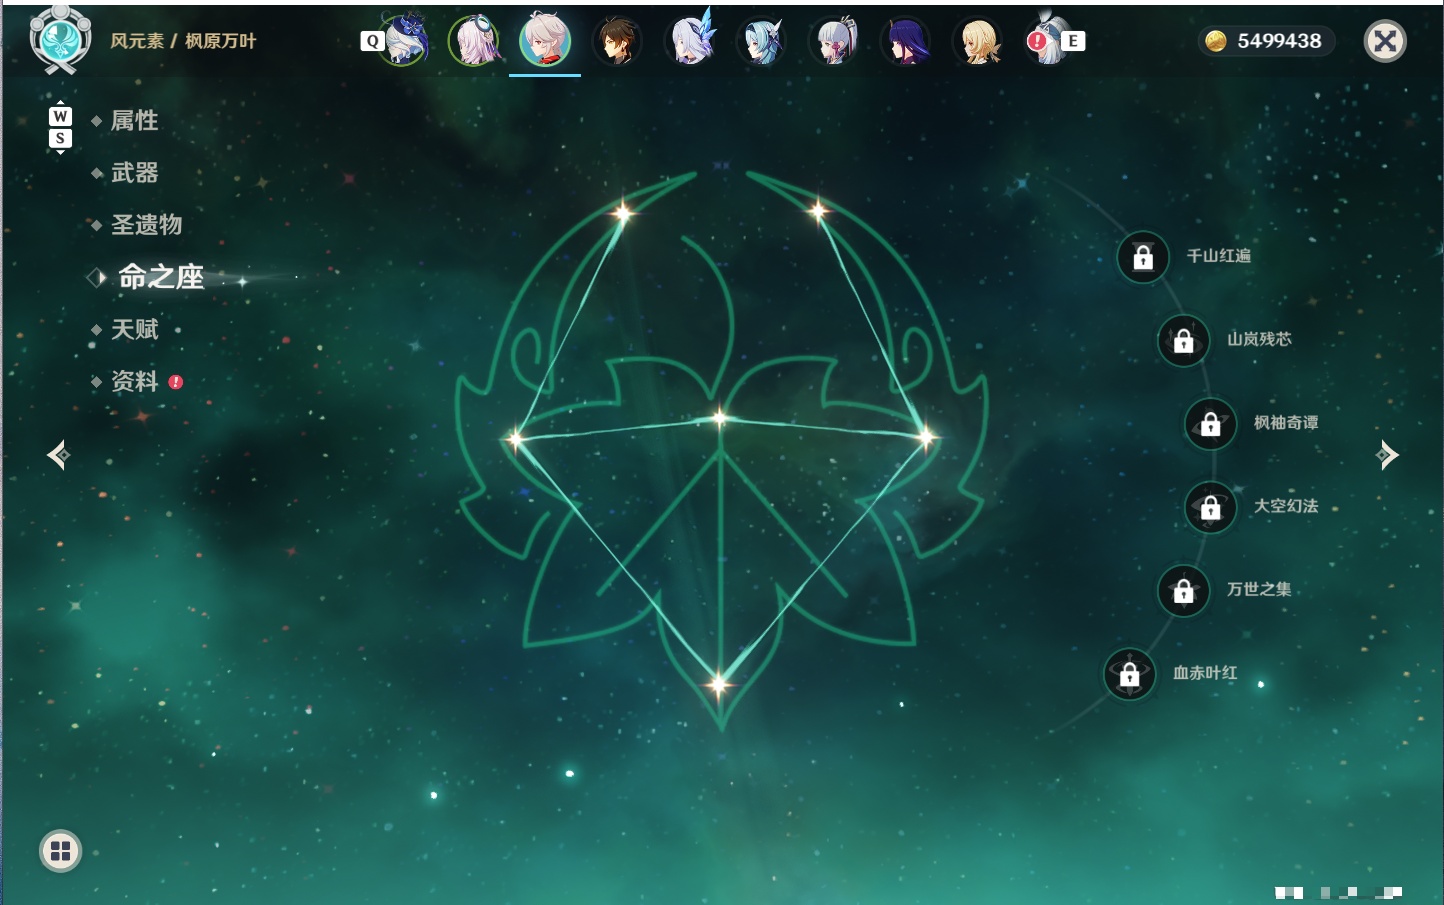1444x905 pixels.
Task: Click the top-left star of the constellation
Action: tap(624, 211)
